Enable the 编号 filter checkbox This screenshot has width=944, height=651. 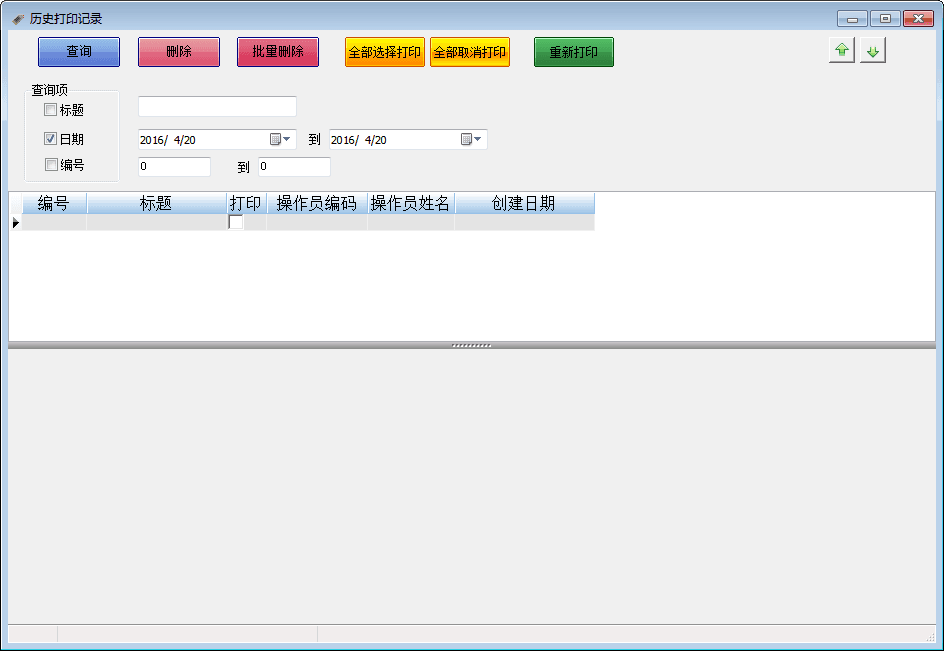point(51,165)
